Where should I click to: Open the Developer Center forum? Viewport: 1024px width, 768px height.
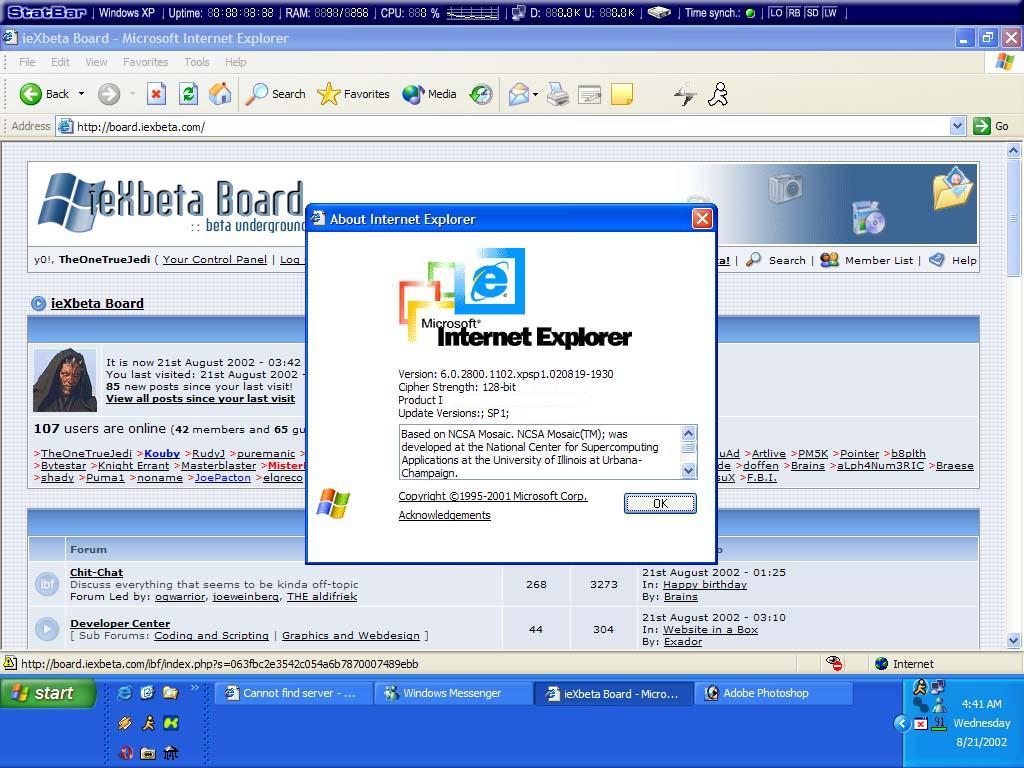coord(120,624)
